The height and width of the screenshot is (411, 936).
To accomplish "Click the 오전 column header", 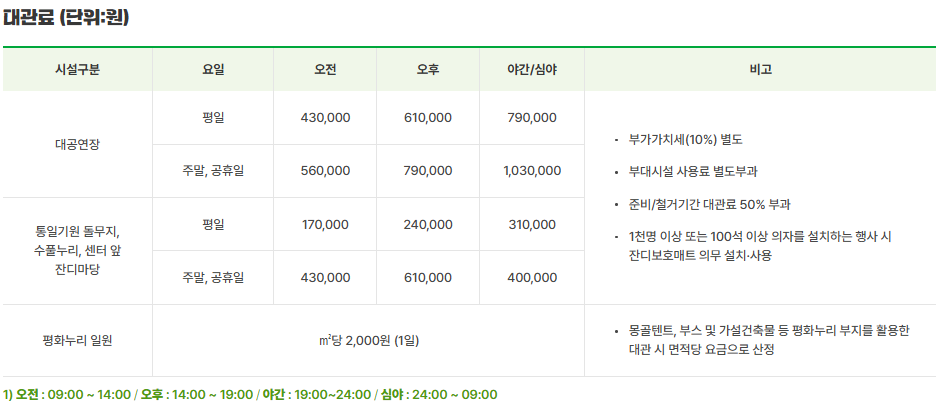I will pos(325,69).
